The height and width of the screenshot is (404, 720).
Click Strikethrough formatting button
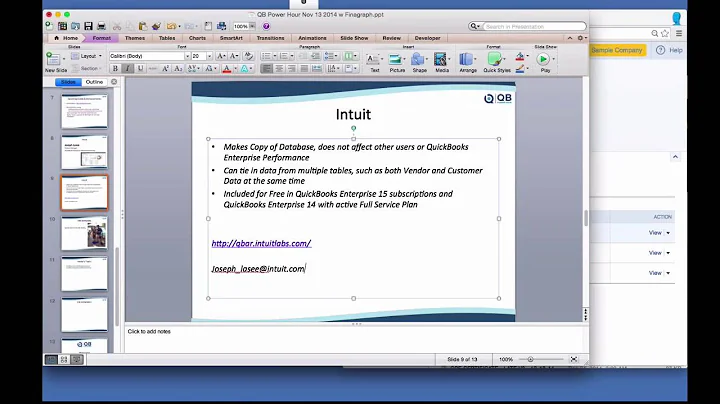tap(152, 68)
